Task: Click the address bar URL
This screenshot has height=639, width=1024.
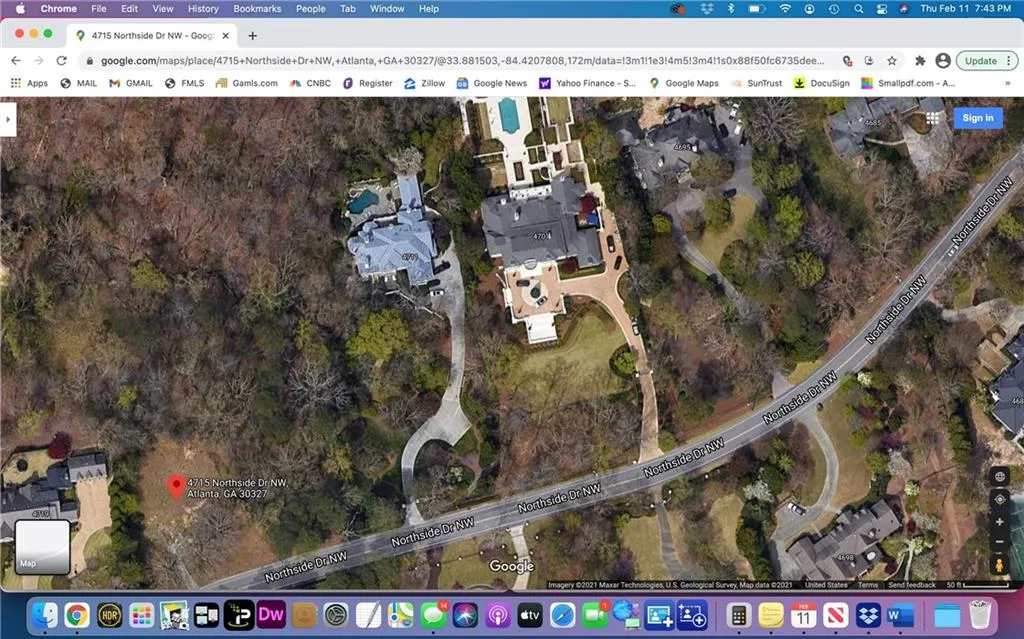Action: pyautogui.click(x=462, y=61)
